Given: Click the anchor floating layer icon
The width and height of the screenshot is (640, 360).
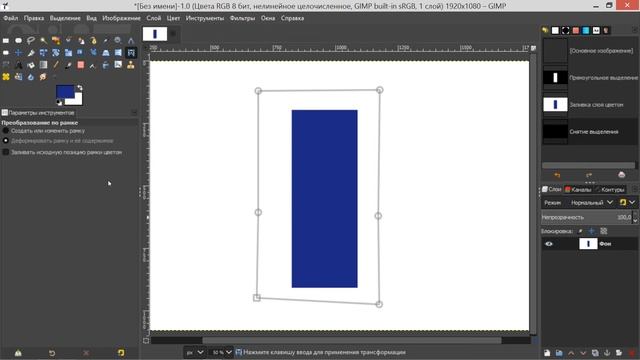Looking at the screenshot, I should (x=607, y=353).
